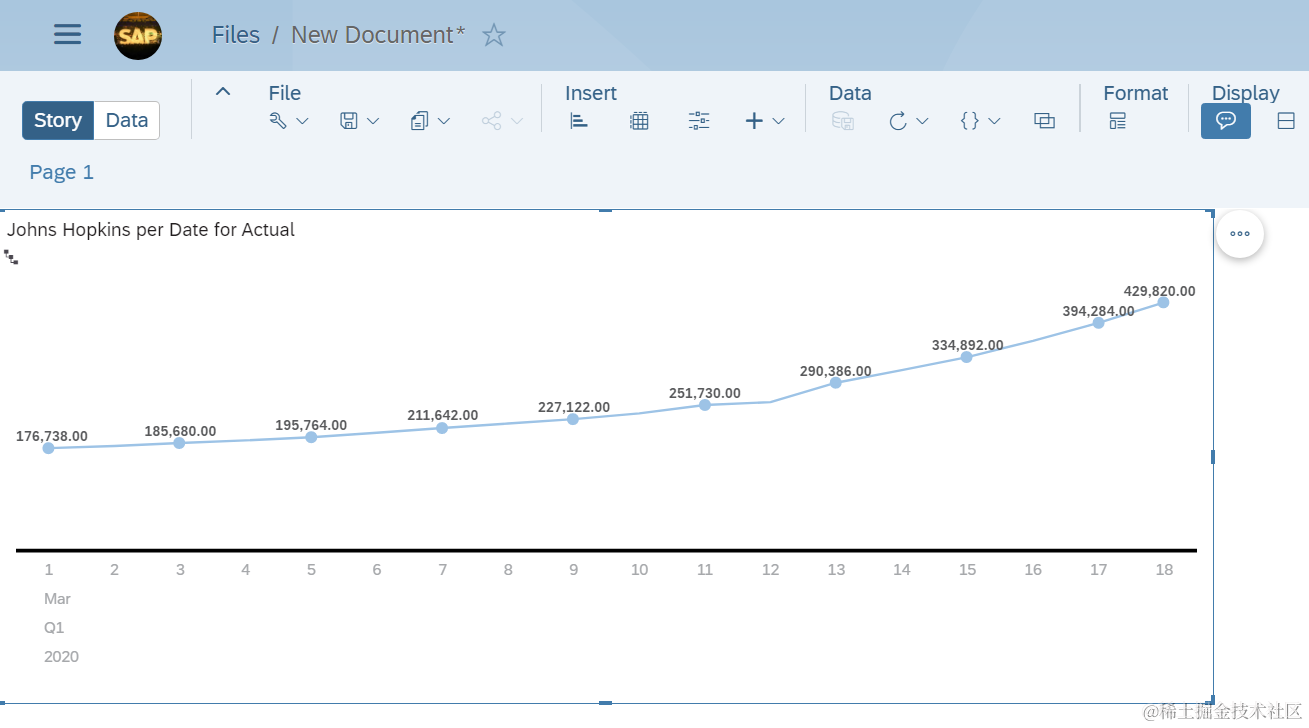The width and height of the screenshot is (1309, 728).
Task: Click the axis day label 10
Action: [x=639, y=570]
